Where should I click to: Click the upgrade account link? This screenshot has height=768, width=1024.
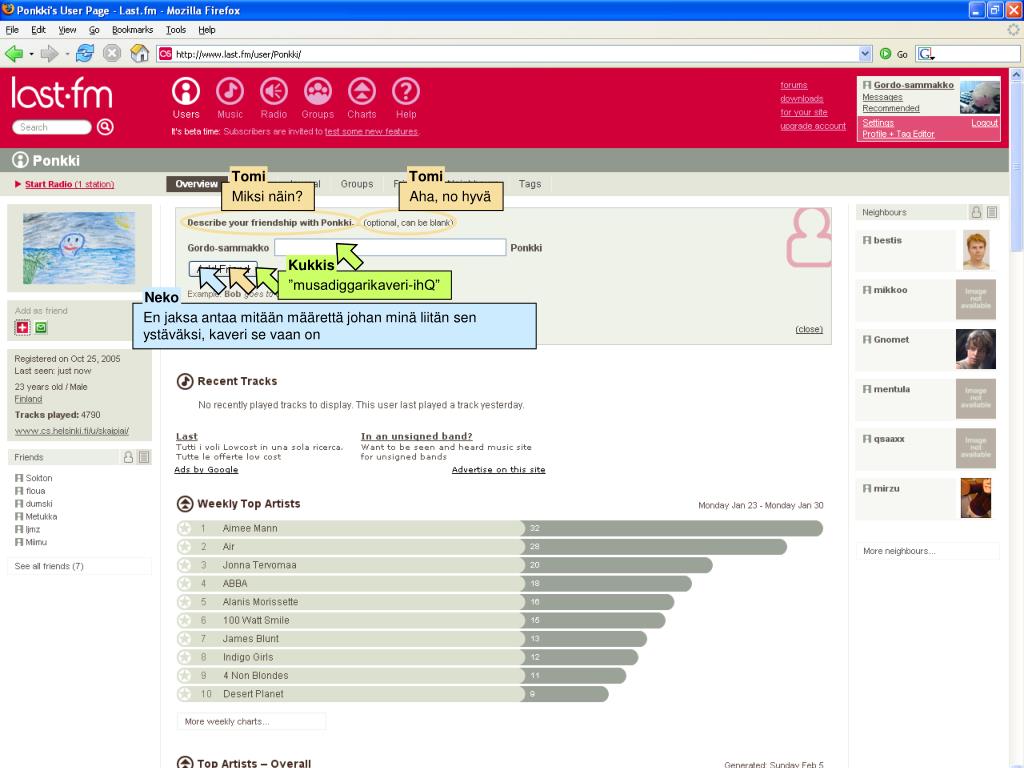point(812,126)
